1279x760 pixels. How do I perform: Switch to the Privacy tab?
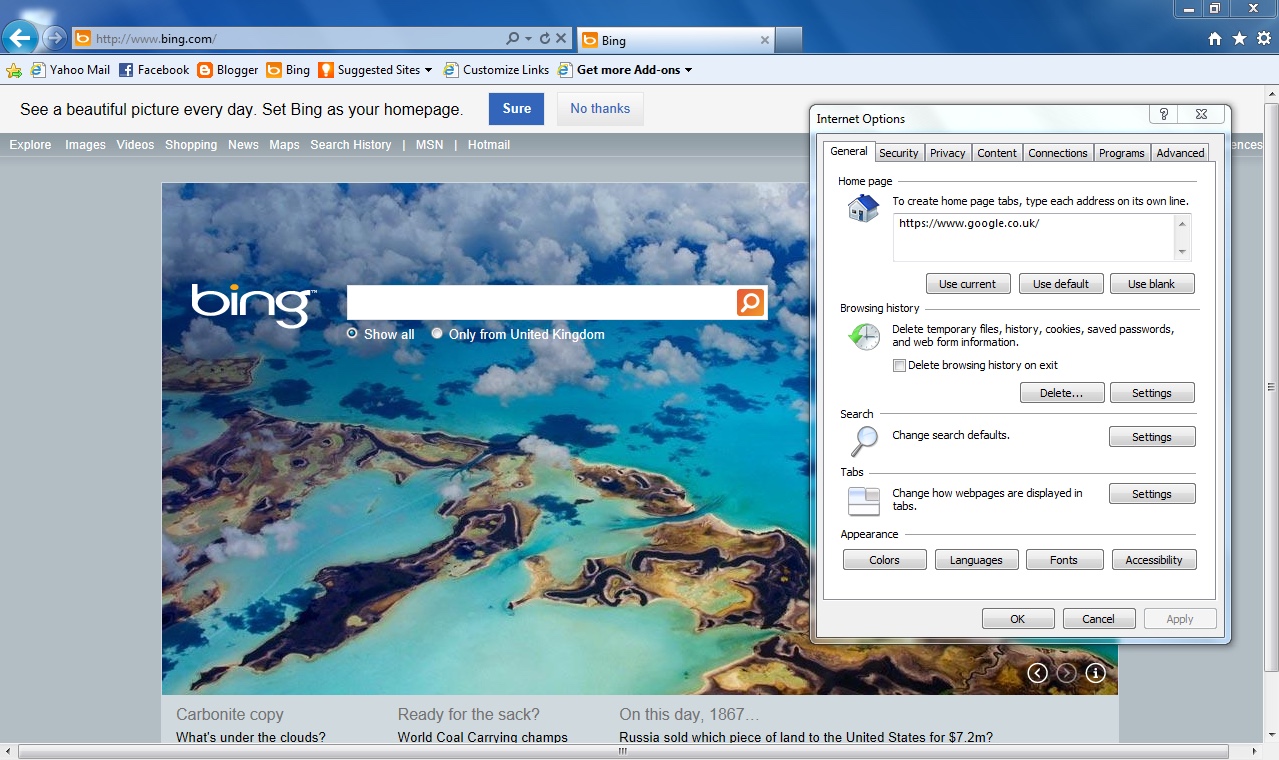coord(948,153)
